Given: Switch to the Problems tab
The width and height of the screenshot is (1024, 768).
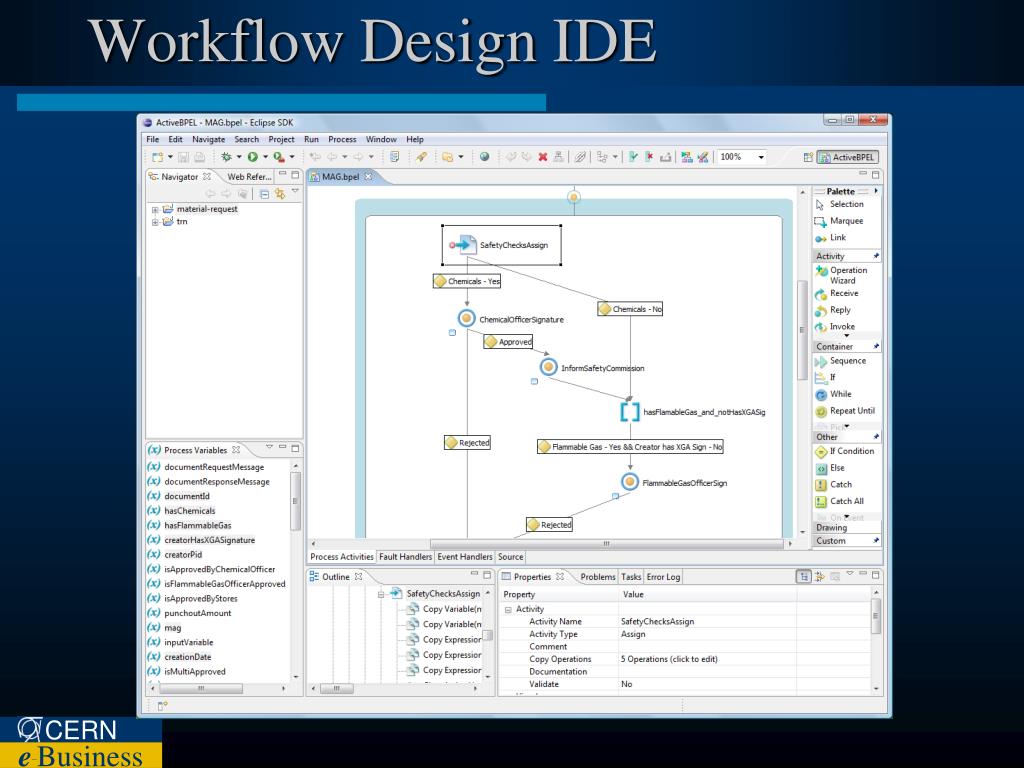Looking at the screenshot, I should click(598, 577).
